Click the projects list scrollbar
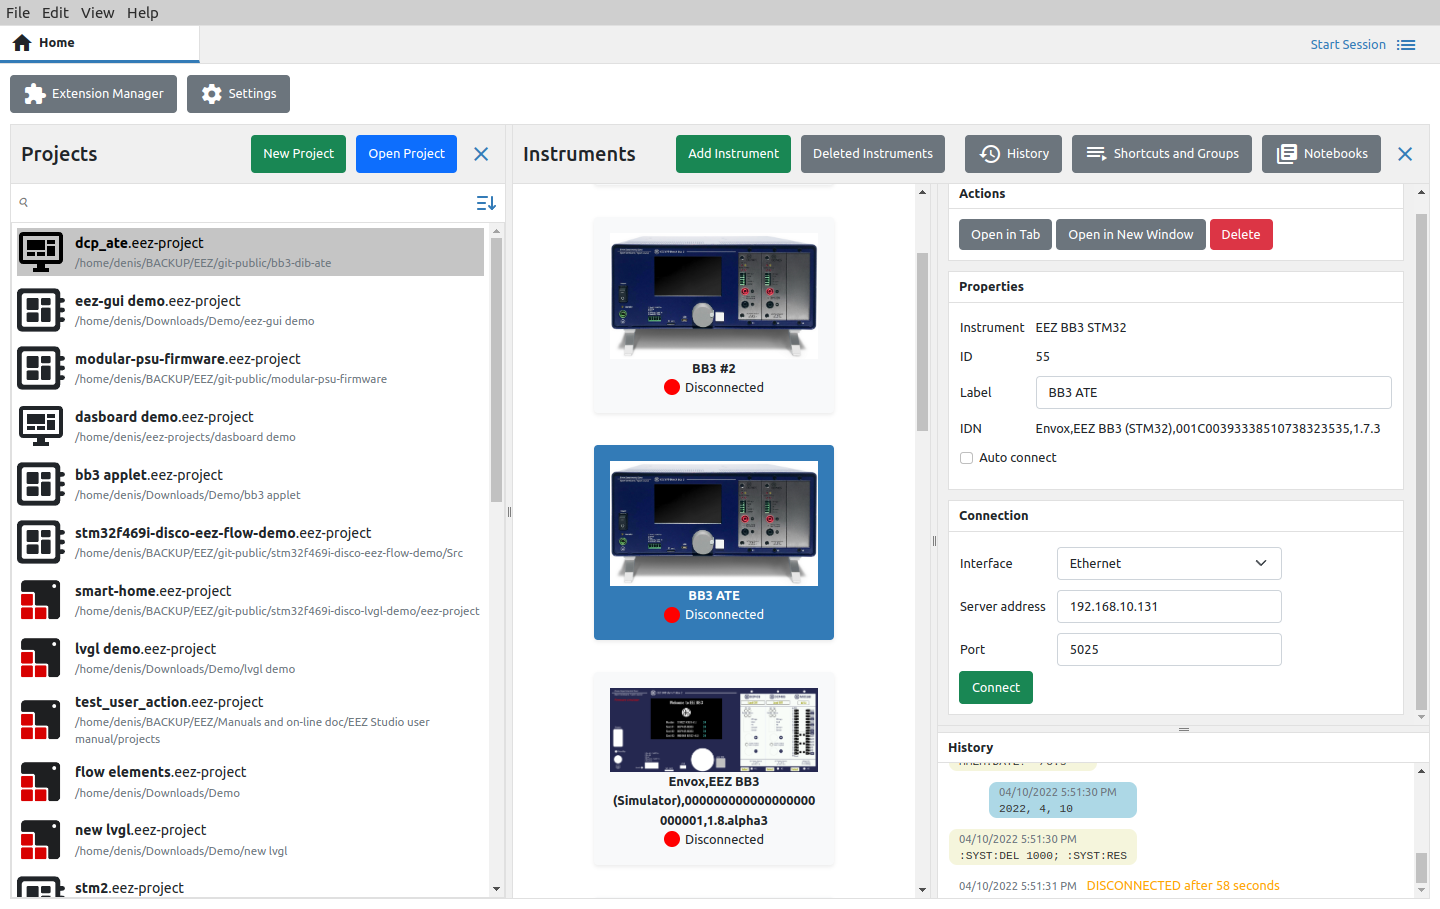 coord(496,370)
